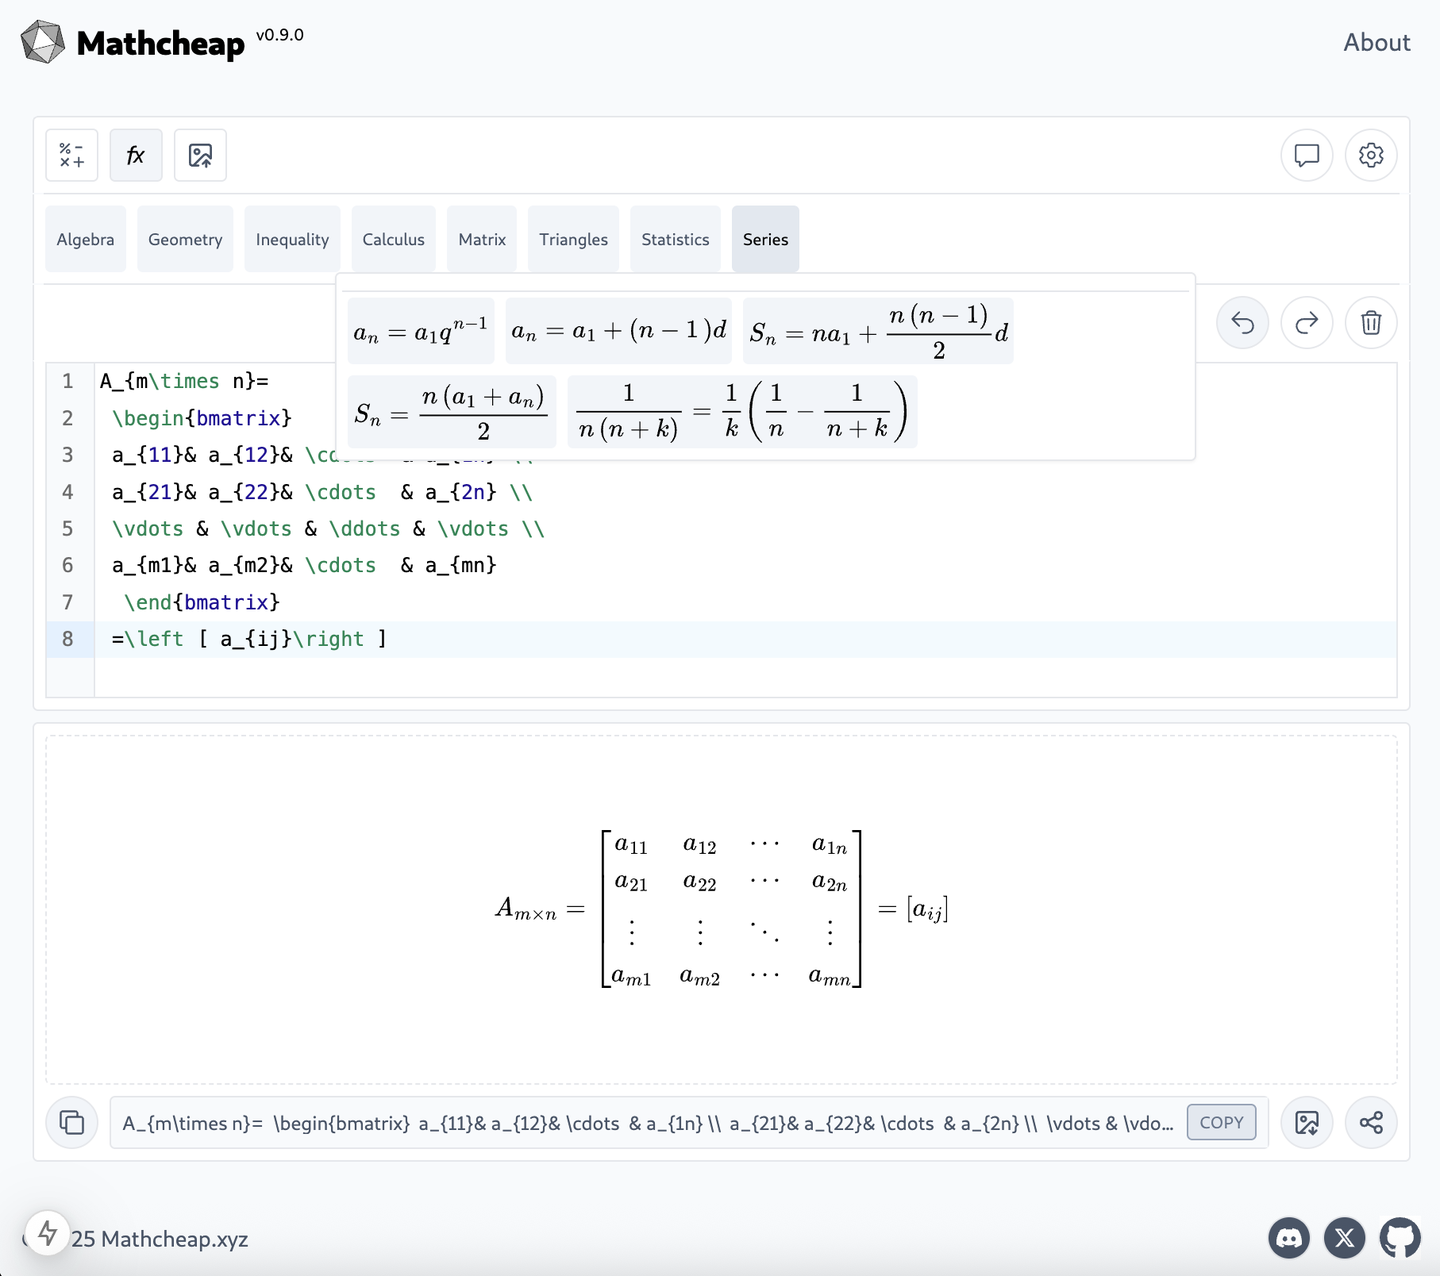Select the fx formula templates button
The image size is (1440, 1276).
coord(136,155)
